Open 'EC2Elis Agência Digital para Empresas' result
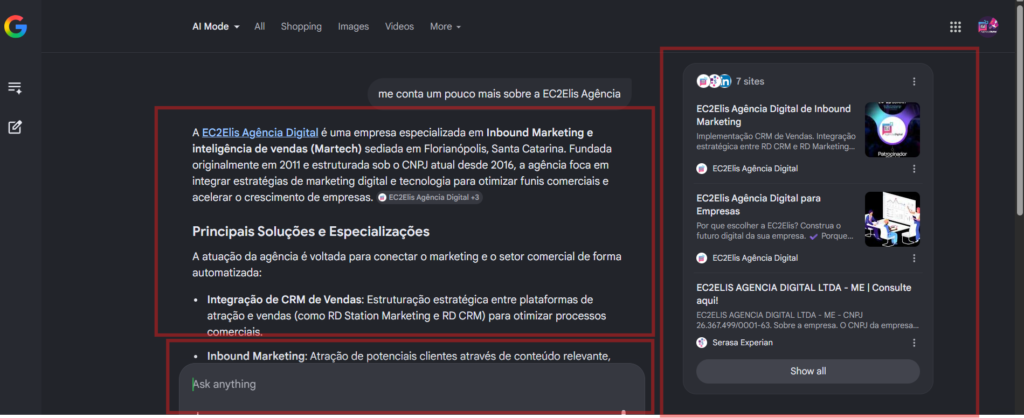 click(758, 205)
